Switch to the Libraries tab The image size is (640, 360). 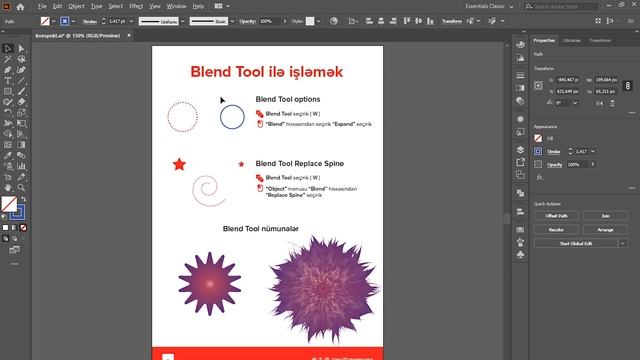571,40
